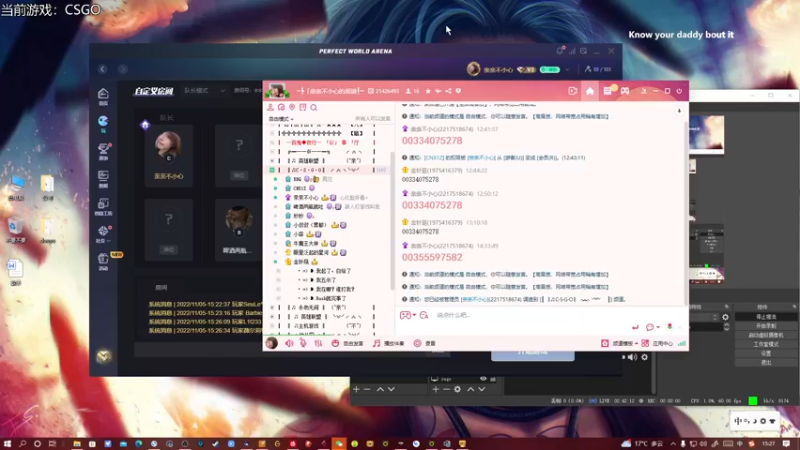The width and height of the screenshot is (800, 450).
Task: Open Windows Start menu
Action: pyautogui.click(x=7, y=444)
